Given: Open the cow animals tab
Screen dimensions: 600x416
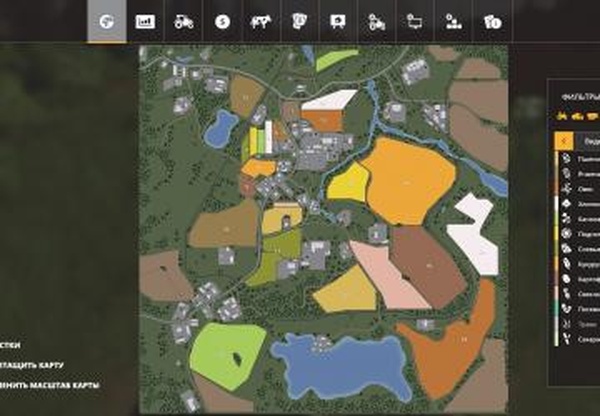Looking at the screenshot, I should point(261,22).
